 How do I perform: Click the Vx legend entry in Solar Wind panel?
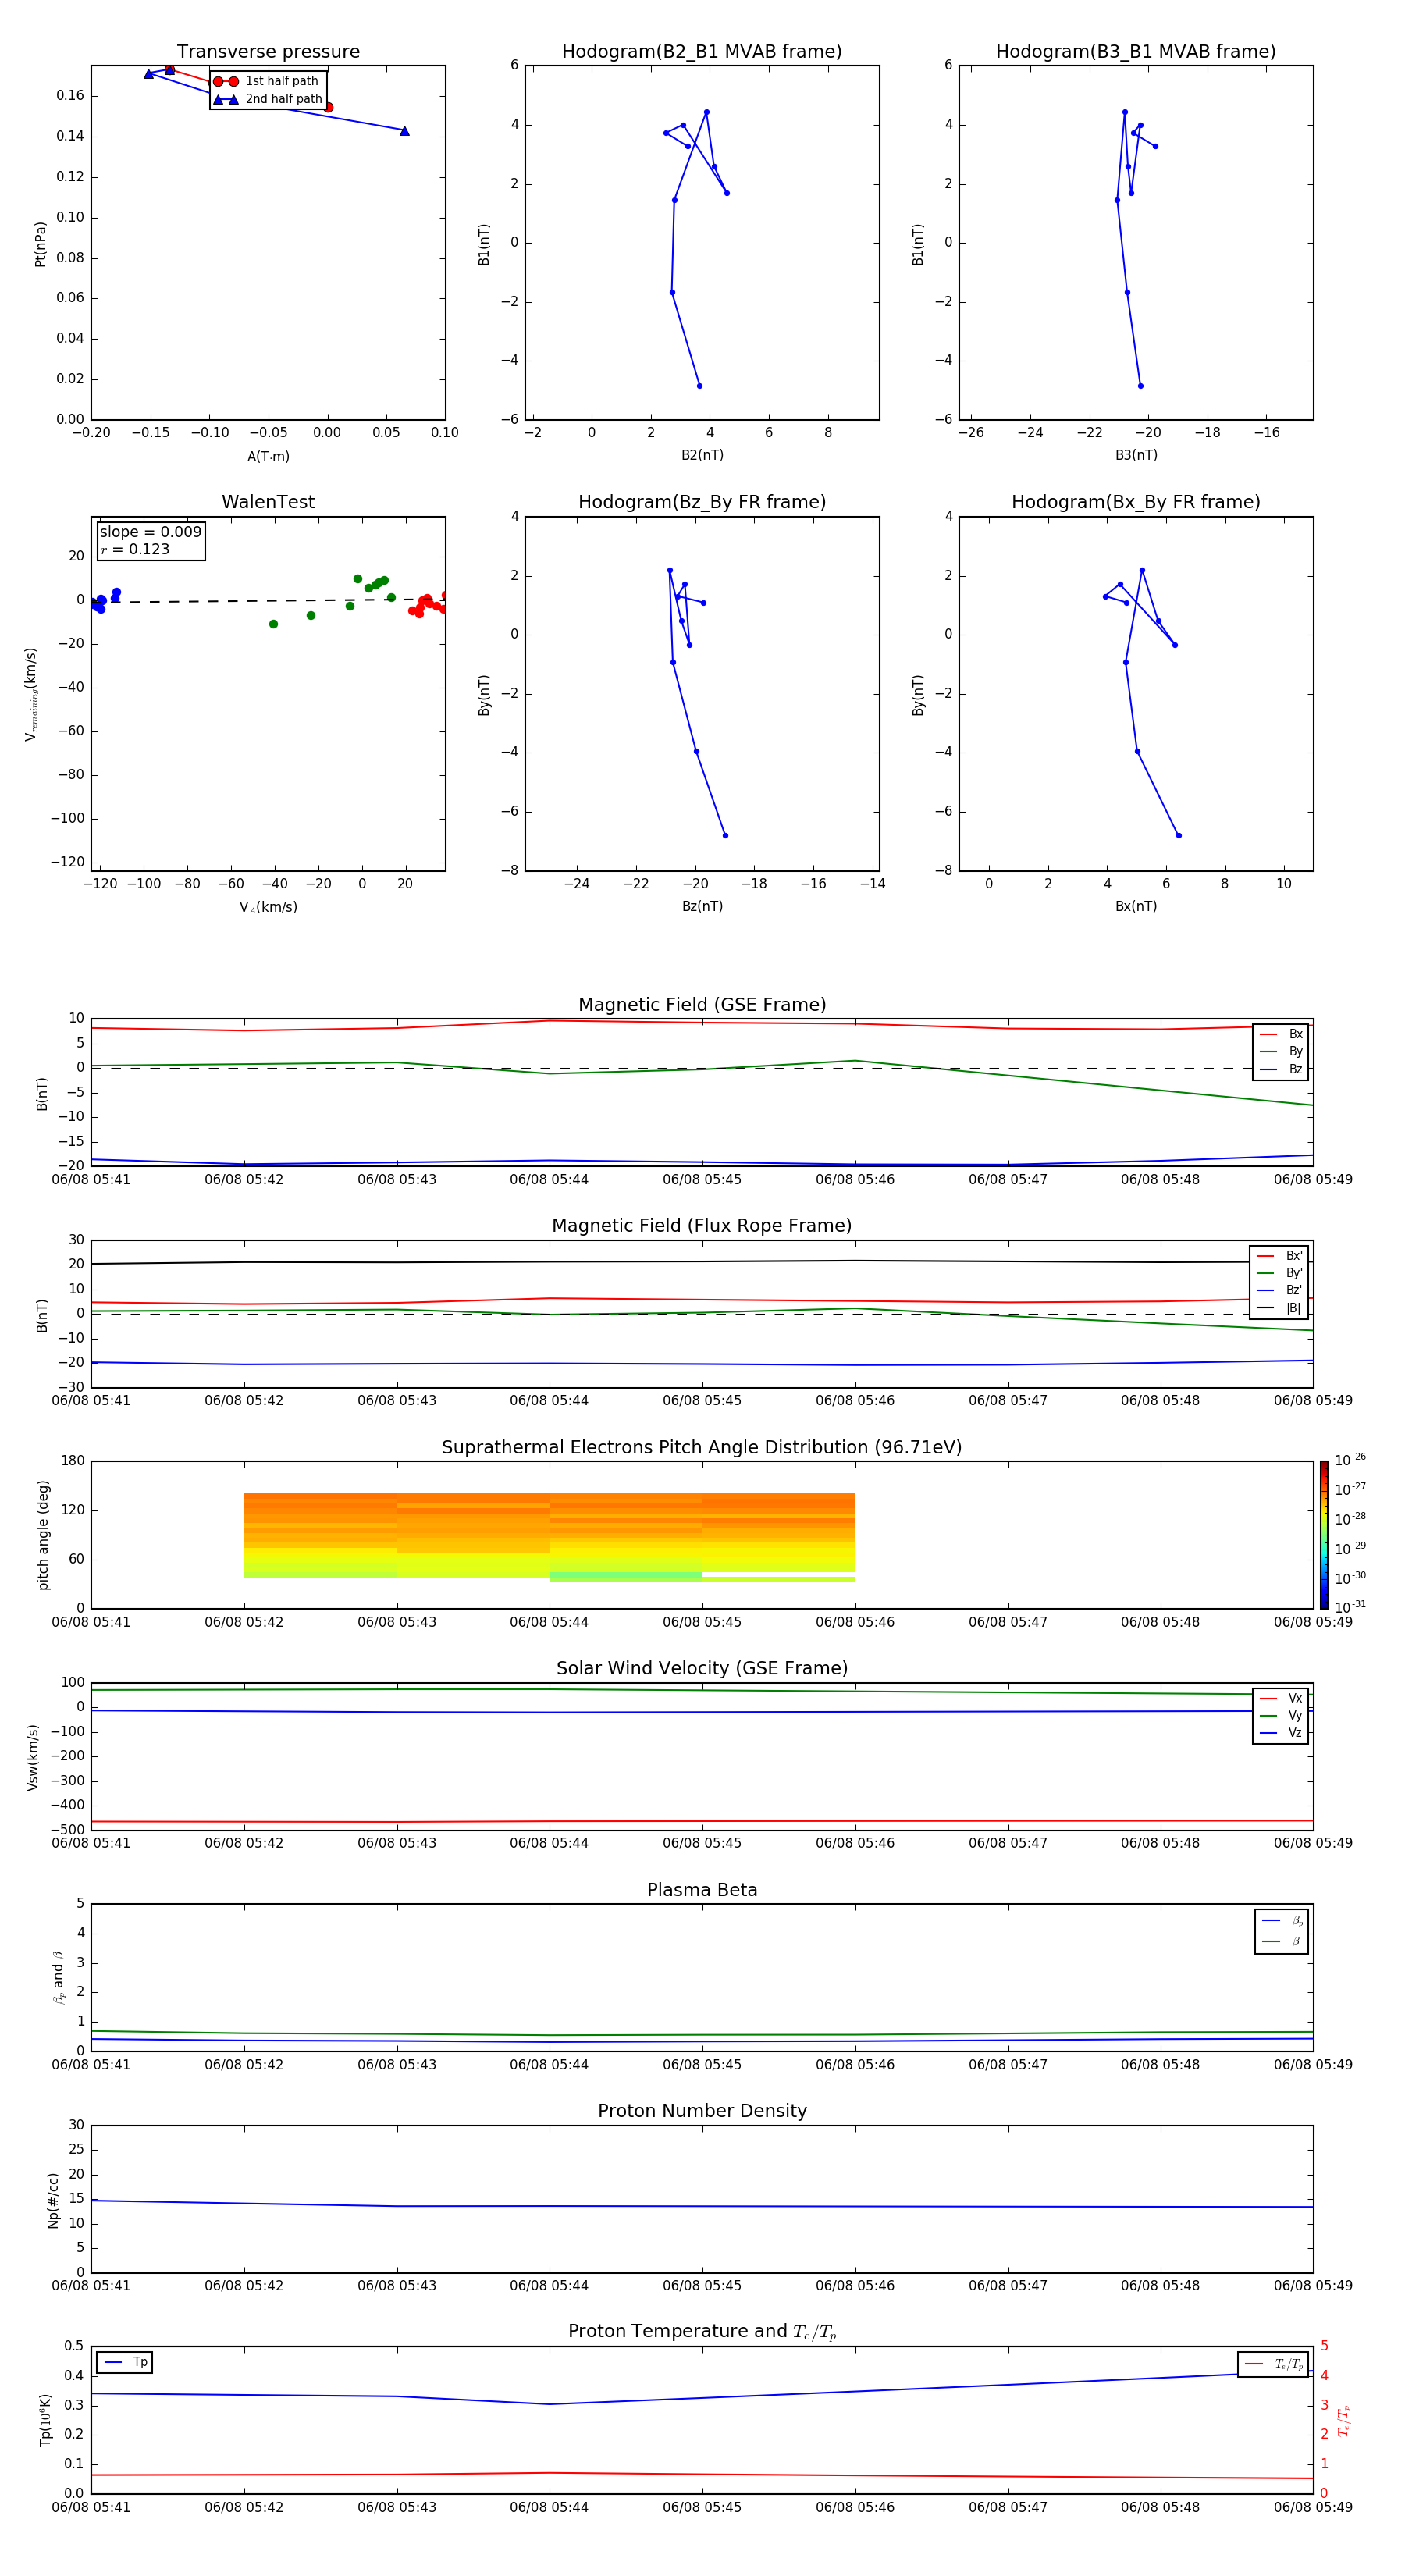point(1281,1698)
